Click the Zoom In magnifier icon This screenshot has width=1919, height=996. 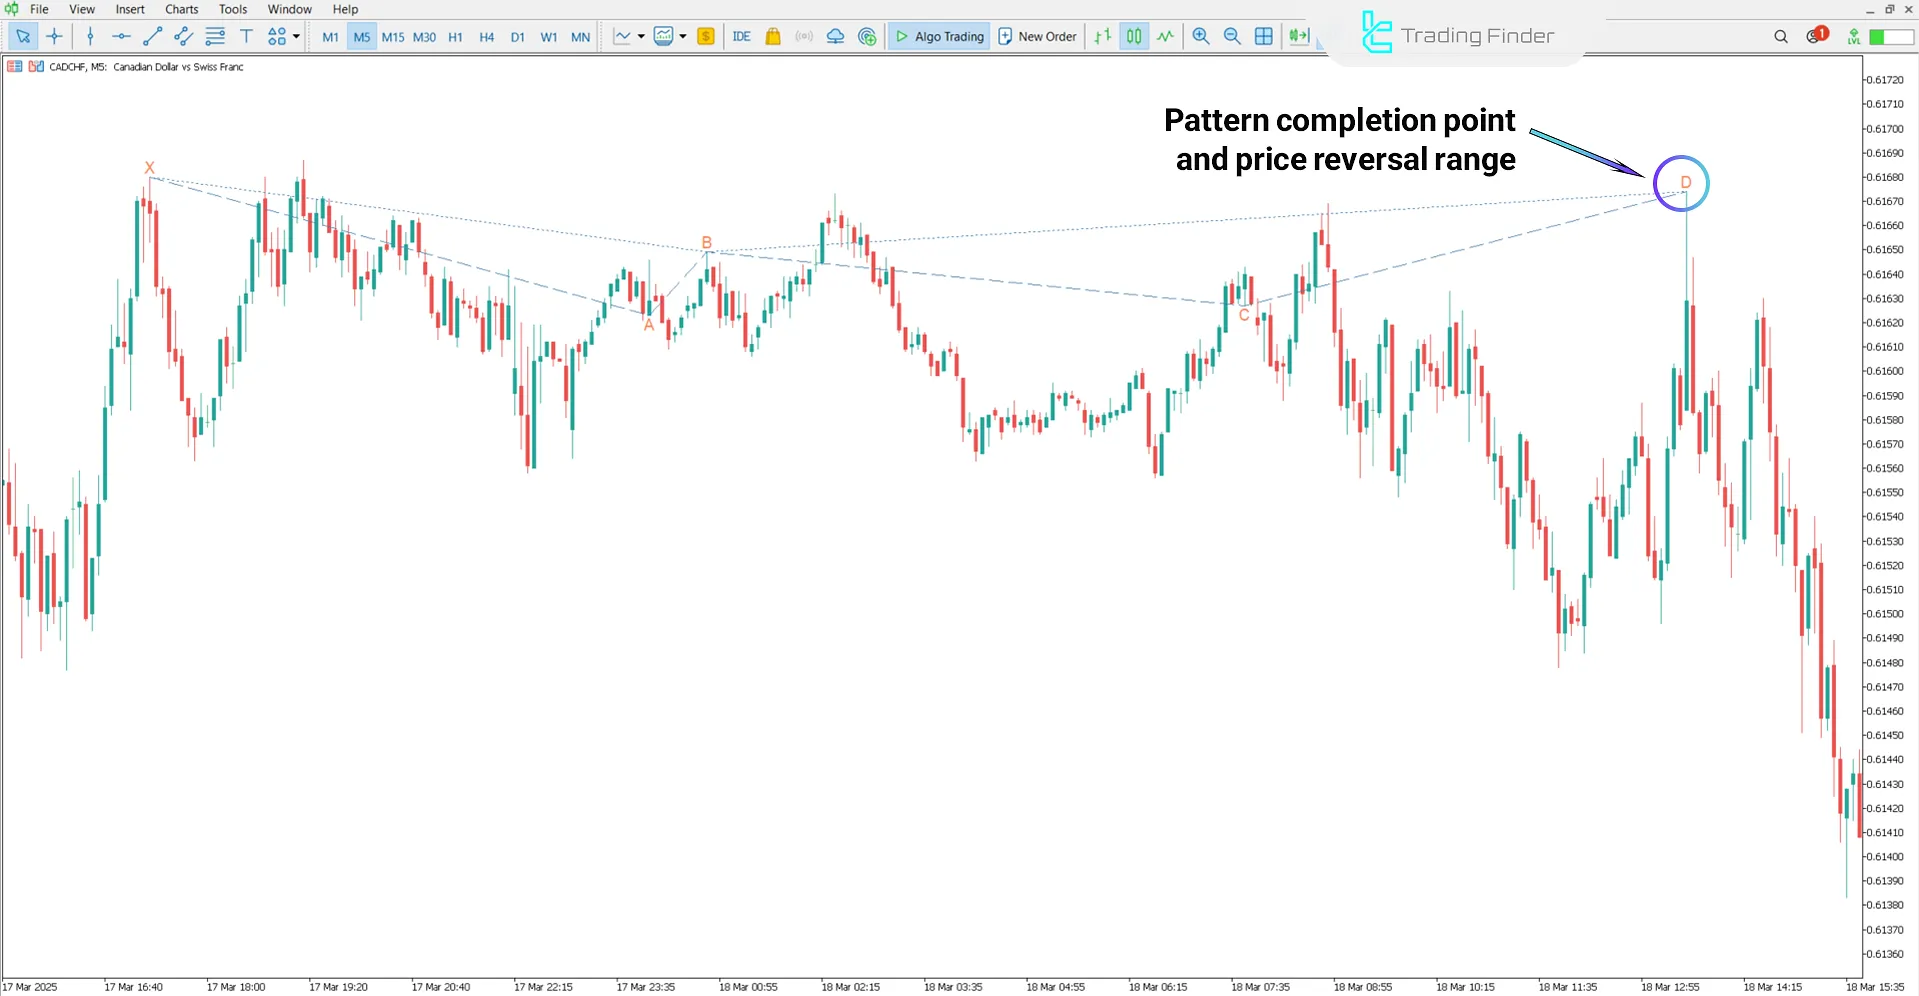tap(1200, 36)
